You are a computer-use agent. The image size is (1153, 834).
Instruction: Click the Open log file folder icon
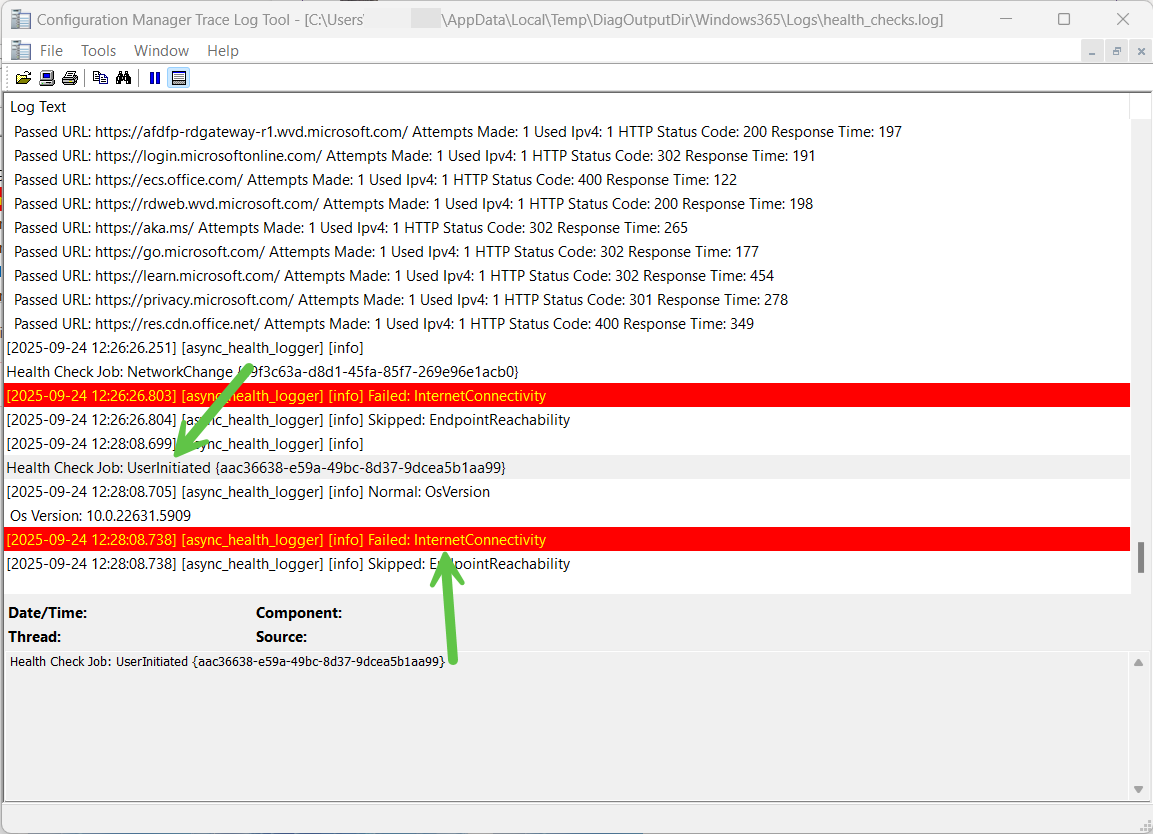coord(23,78)
